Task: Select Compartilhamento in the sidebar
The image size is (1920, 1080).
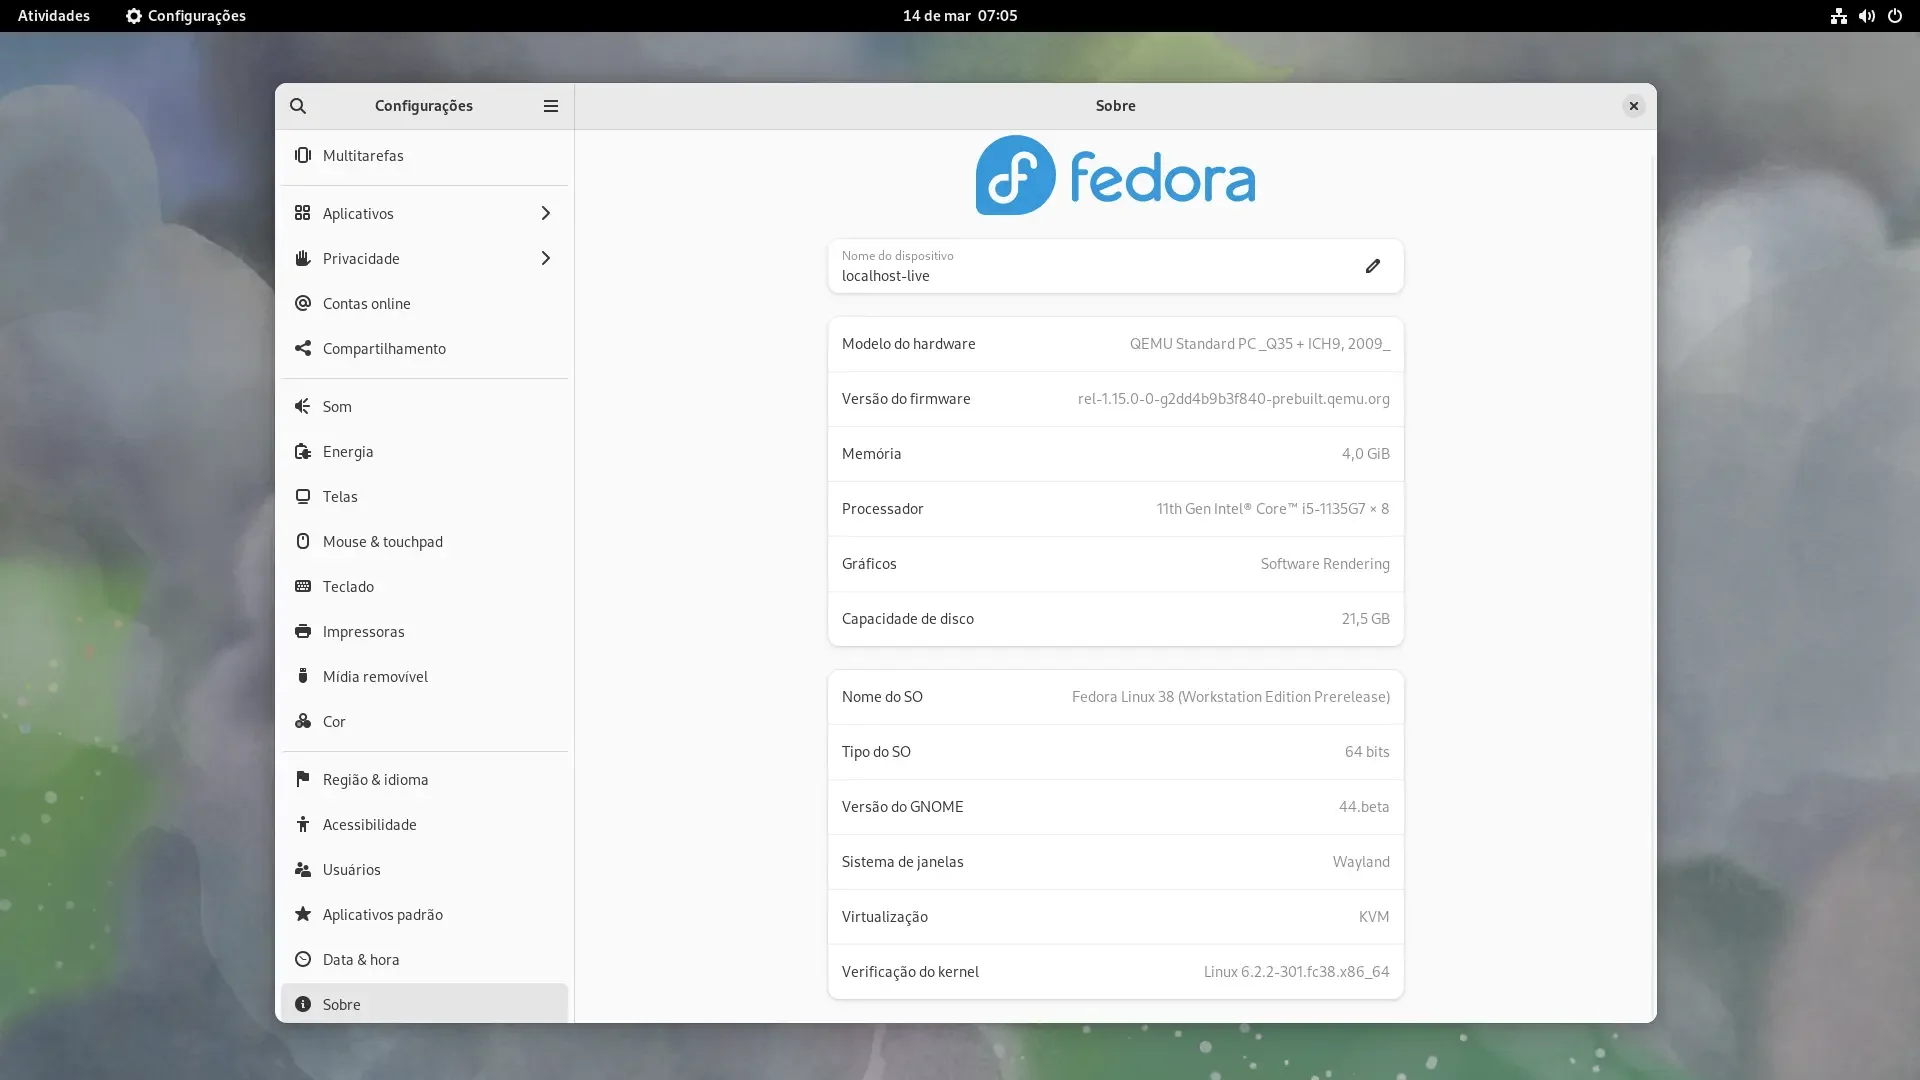Action: point(424,348)
